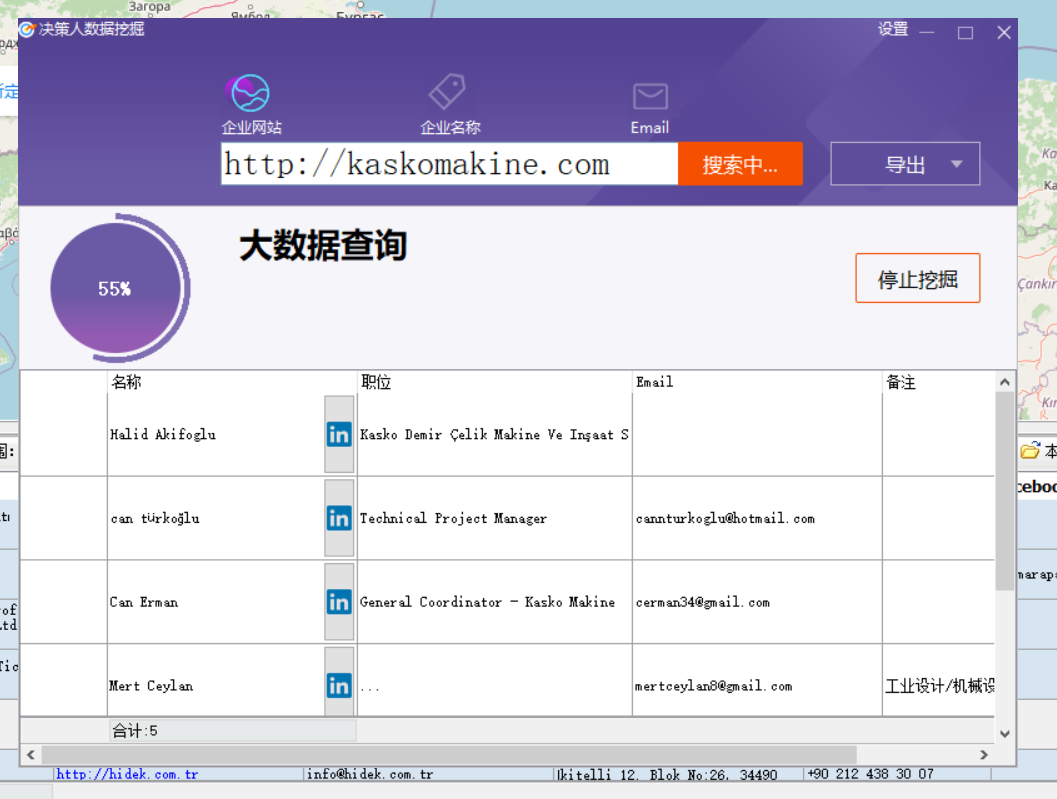Expand the 导出 dropdown arrow
The width and height of the screenshot is (1057, 799).
tap(957, 164)
